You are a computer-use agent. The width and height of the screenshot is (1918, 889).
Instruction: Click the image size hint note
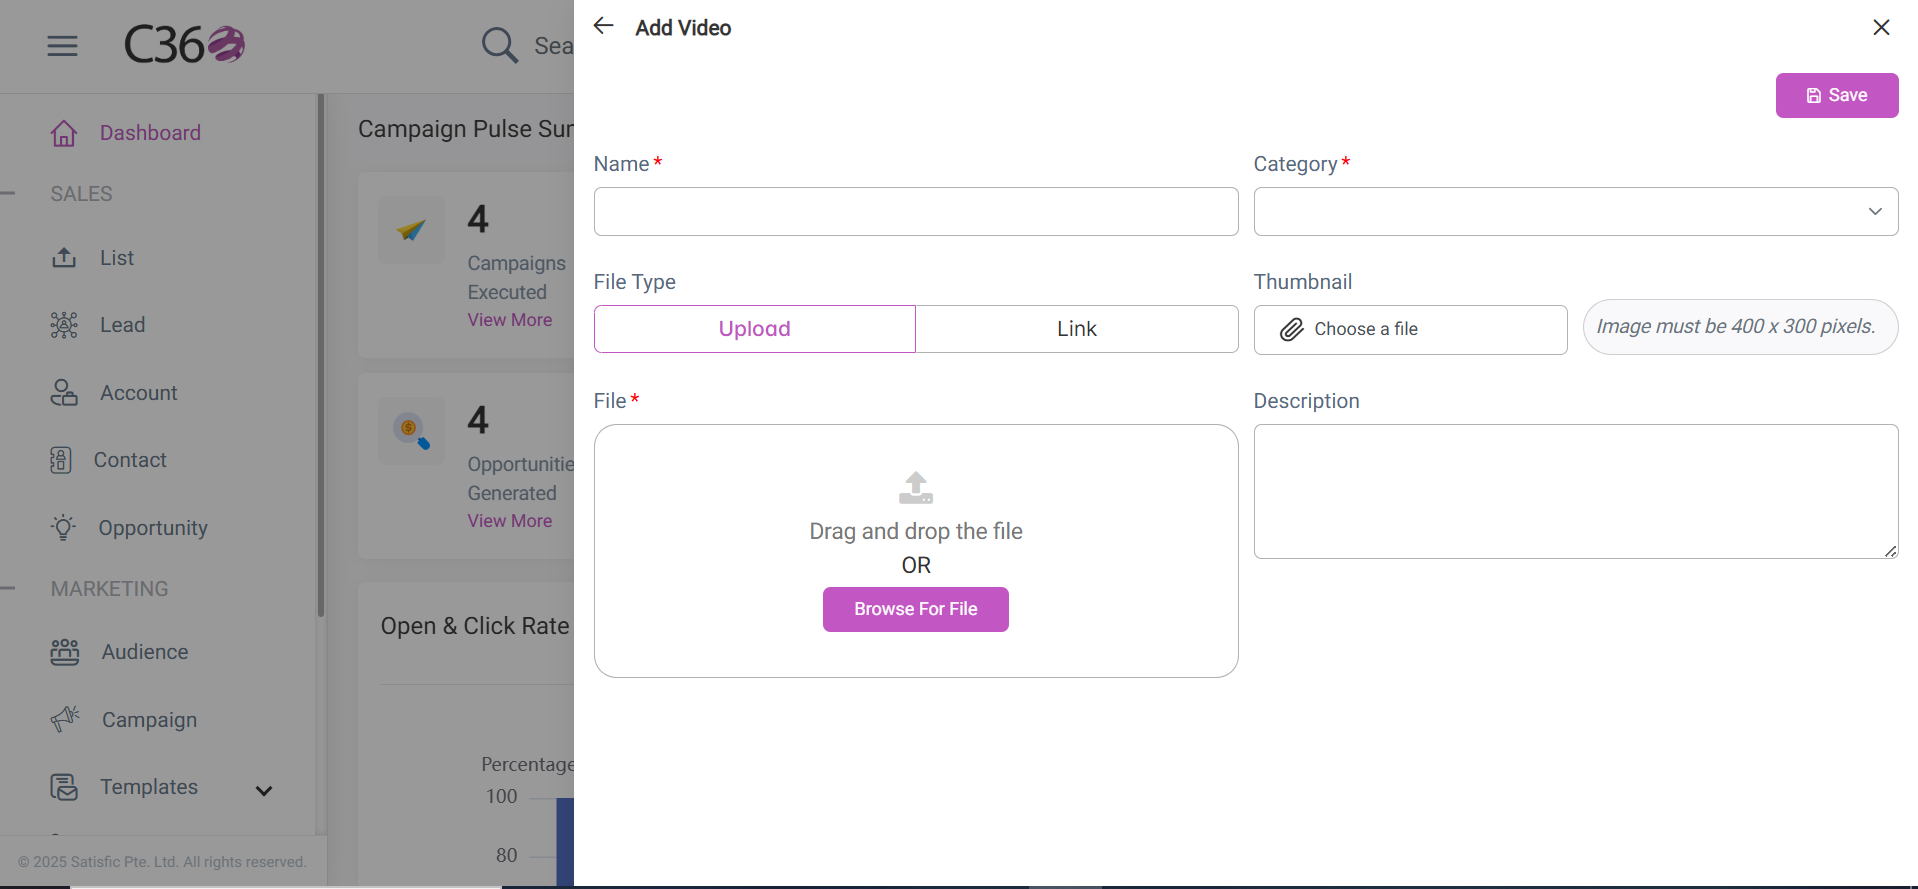tap(1740, 327)
